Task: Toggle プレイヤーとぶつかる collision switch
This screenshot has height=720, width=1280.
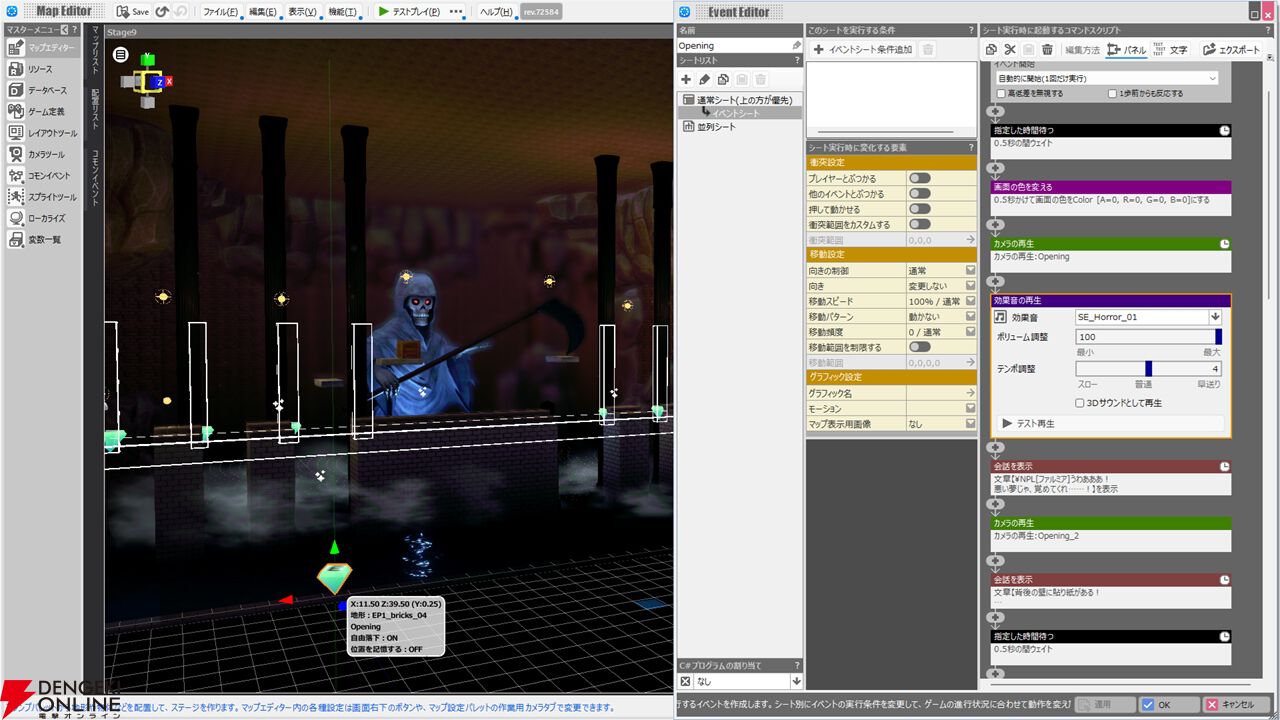Action: point(919,178)
